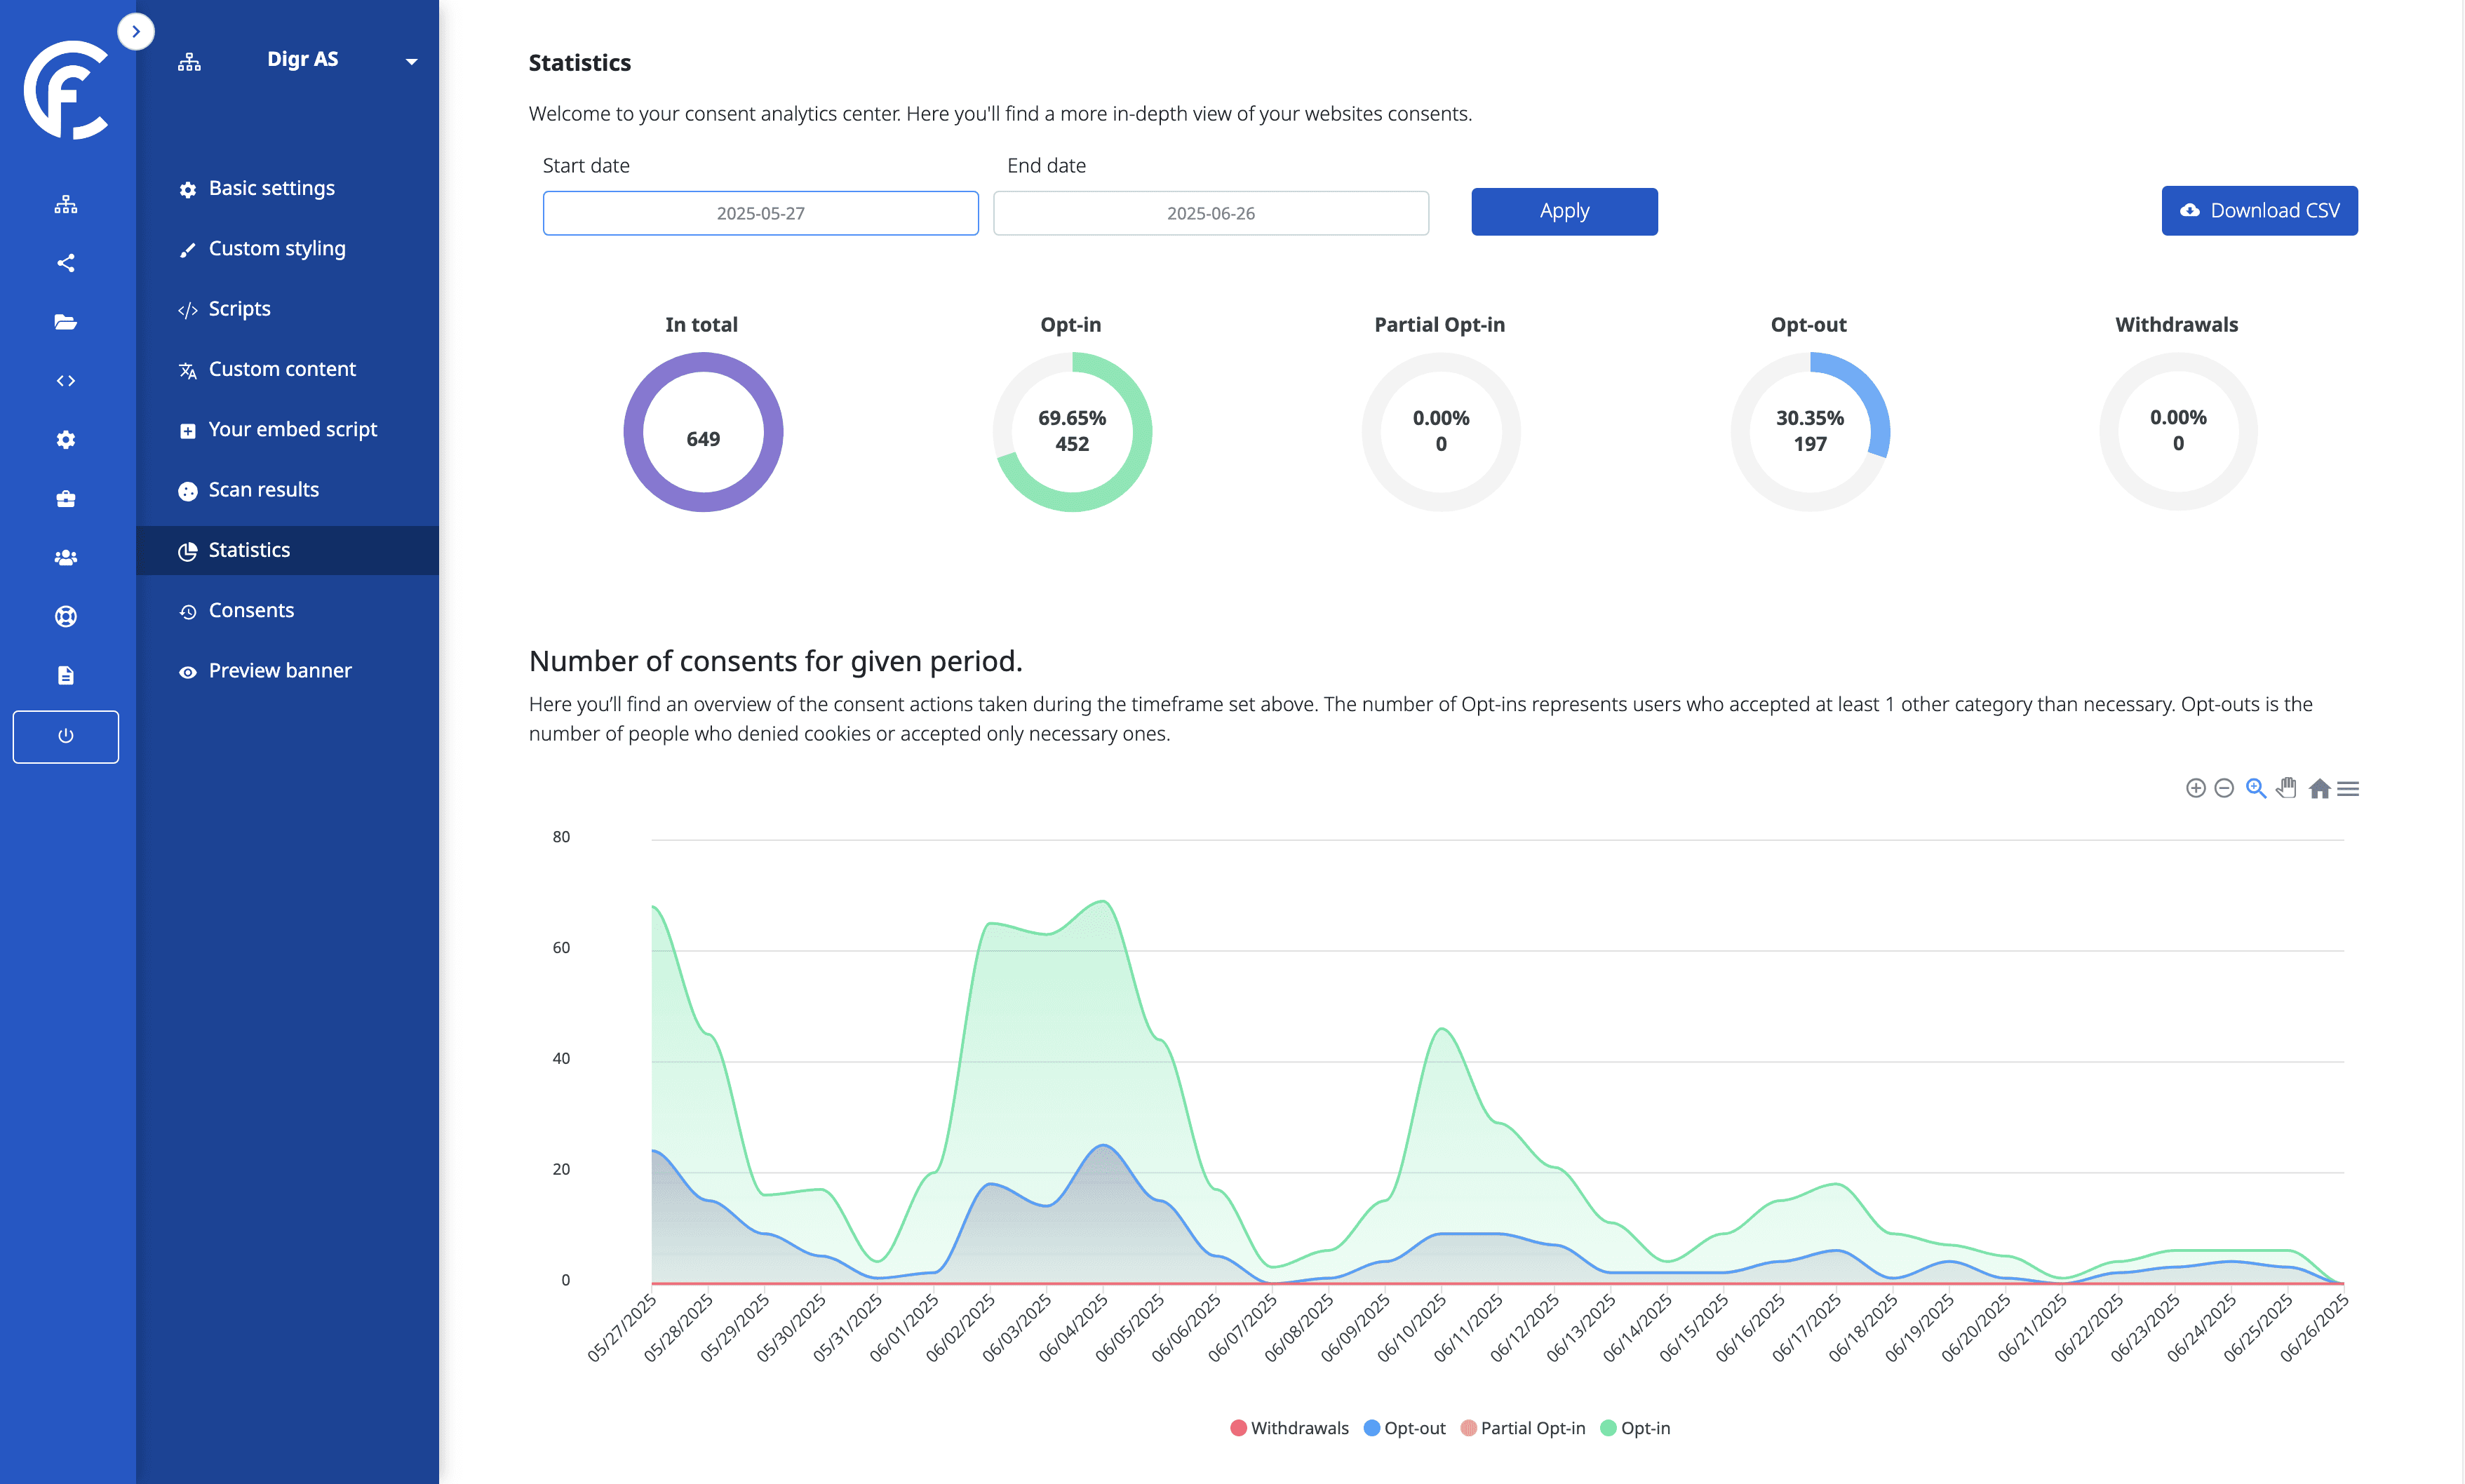The height and width of the screenshot is (1484, 2465).
Task: Click the power logout icon in sidebar
Action: tap(66, 736)
